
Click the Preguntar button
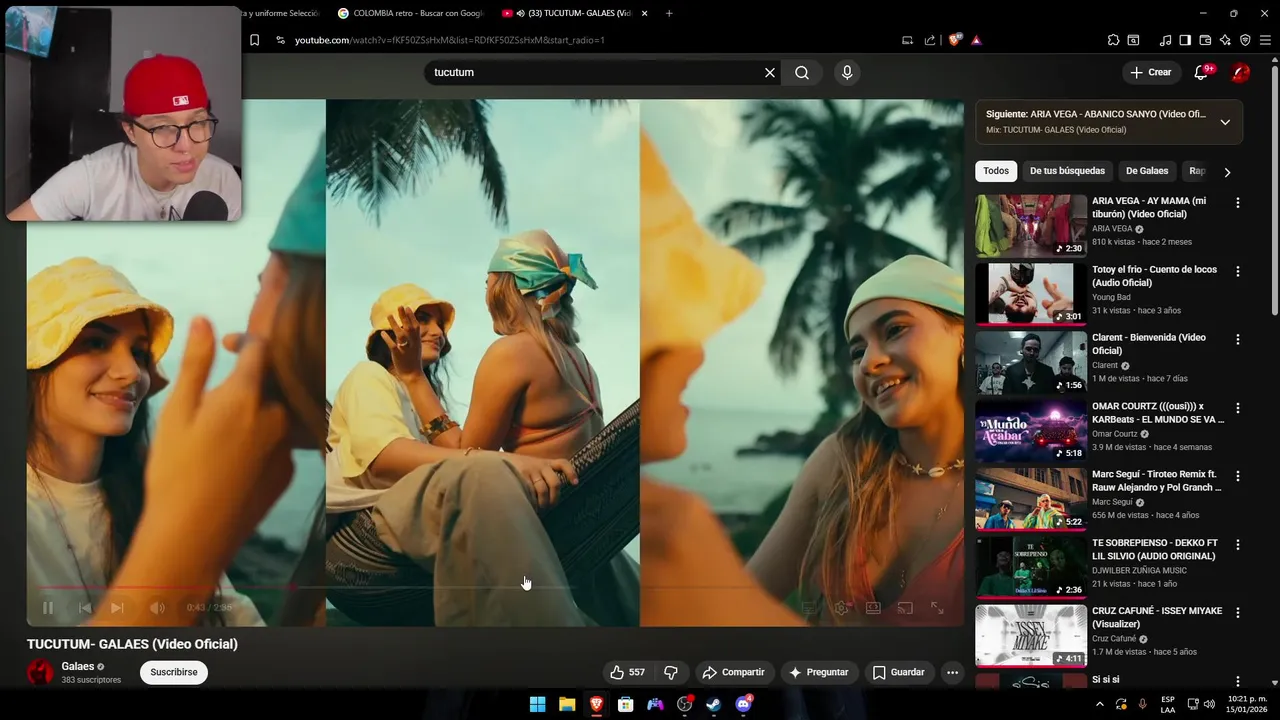[818, 672]
